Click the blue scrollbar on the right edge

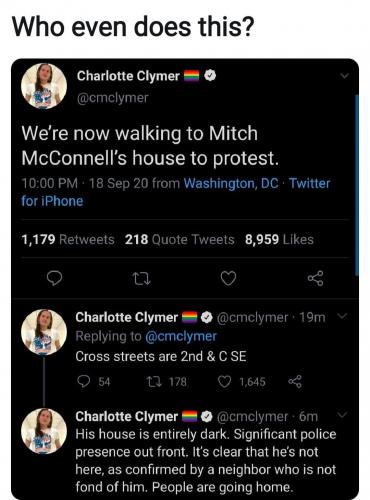click(x=357, y=185)
